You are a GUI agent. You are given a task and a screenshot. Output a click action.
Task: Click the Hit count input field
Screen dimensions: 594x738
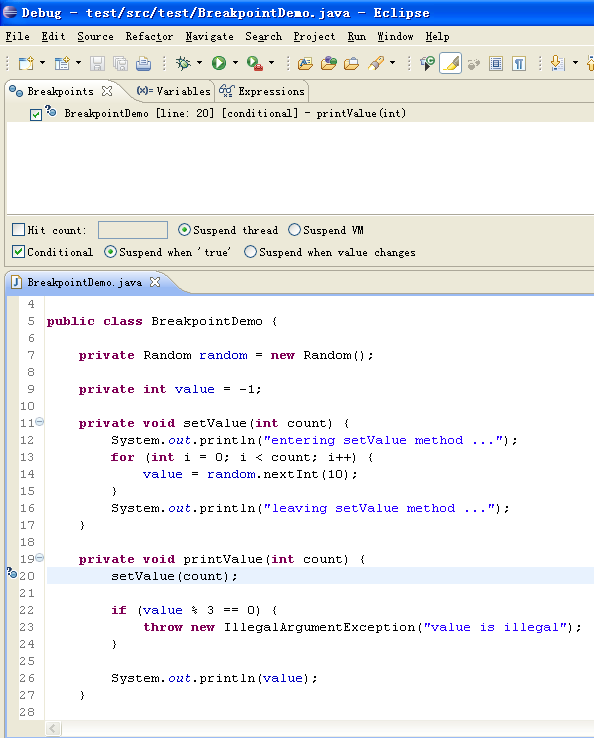pyautogui.click(x=133, y=230)
